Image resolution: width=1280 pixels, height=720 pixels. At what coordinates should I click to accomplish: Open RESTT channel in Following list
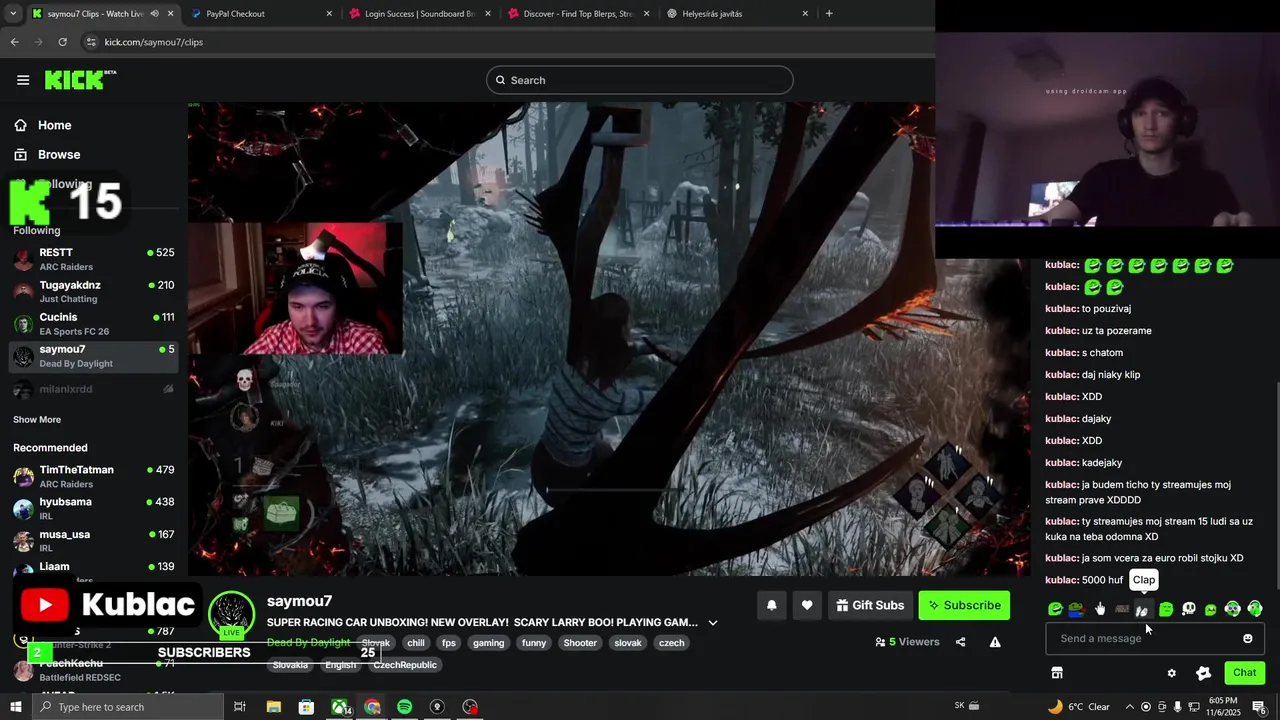[x=94, y=259]
